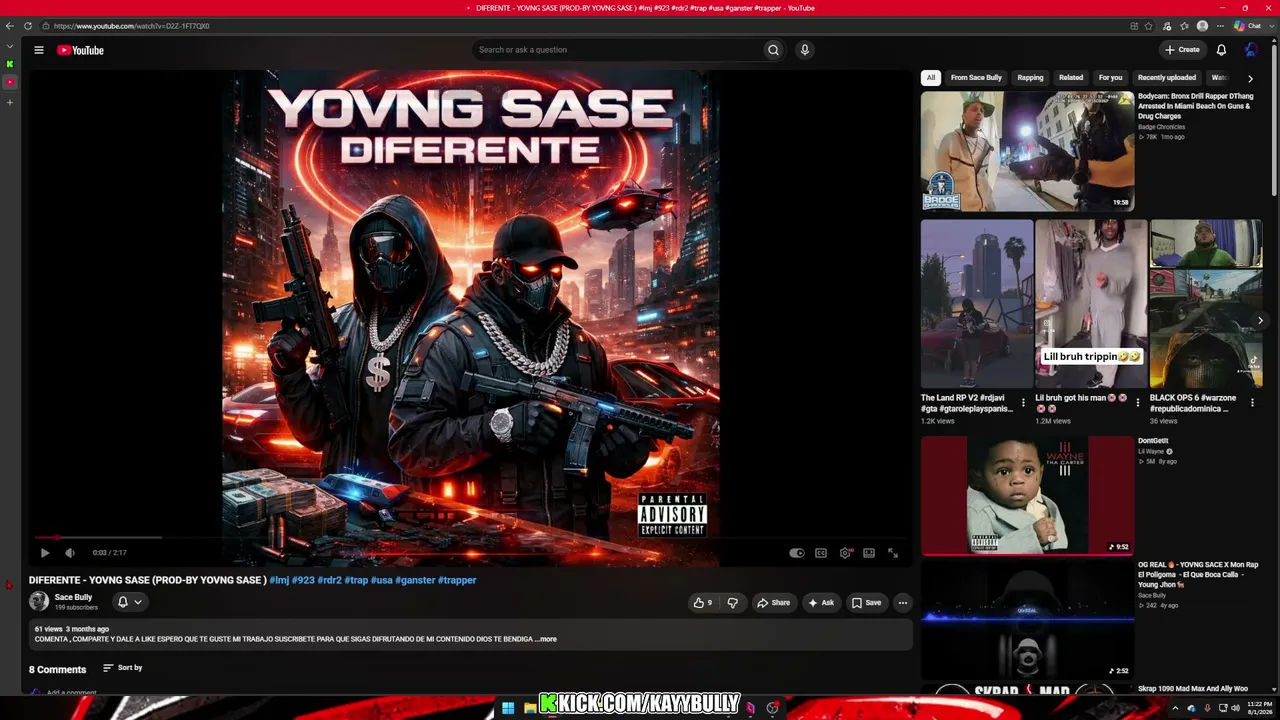This screenshot has width=1280, height=720.
Task: Open the Create menu button
Action: 1182,50
